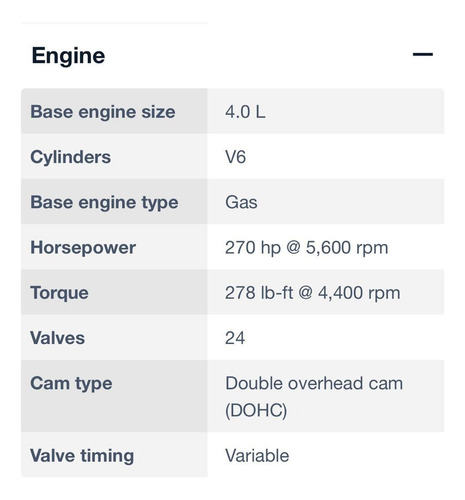Click the (DOHC) abbreviation text

[256, 410]
